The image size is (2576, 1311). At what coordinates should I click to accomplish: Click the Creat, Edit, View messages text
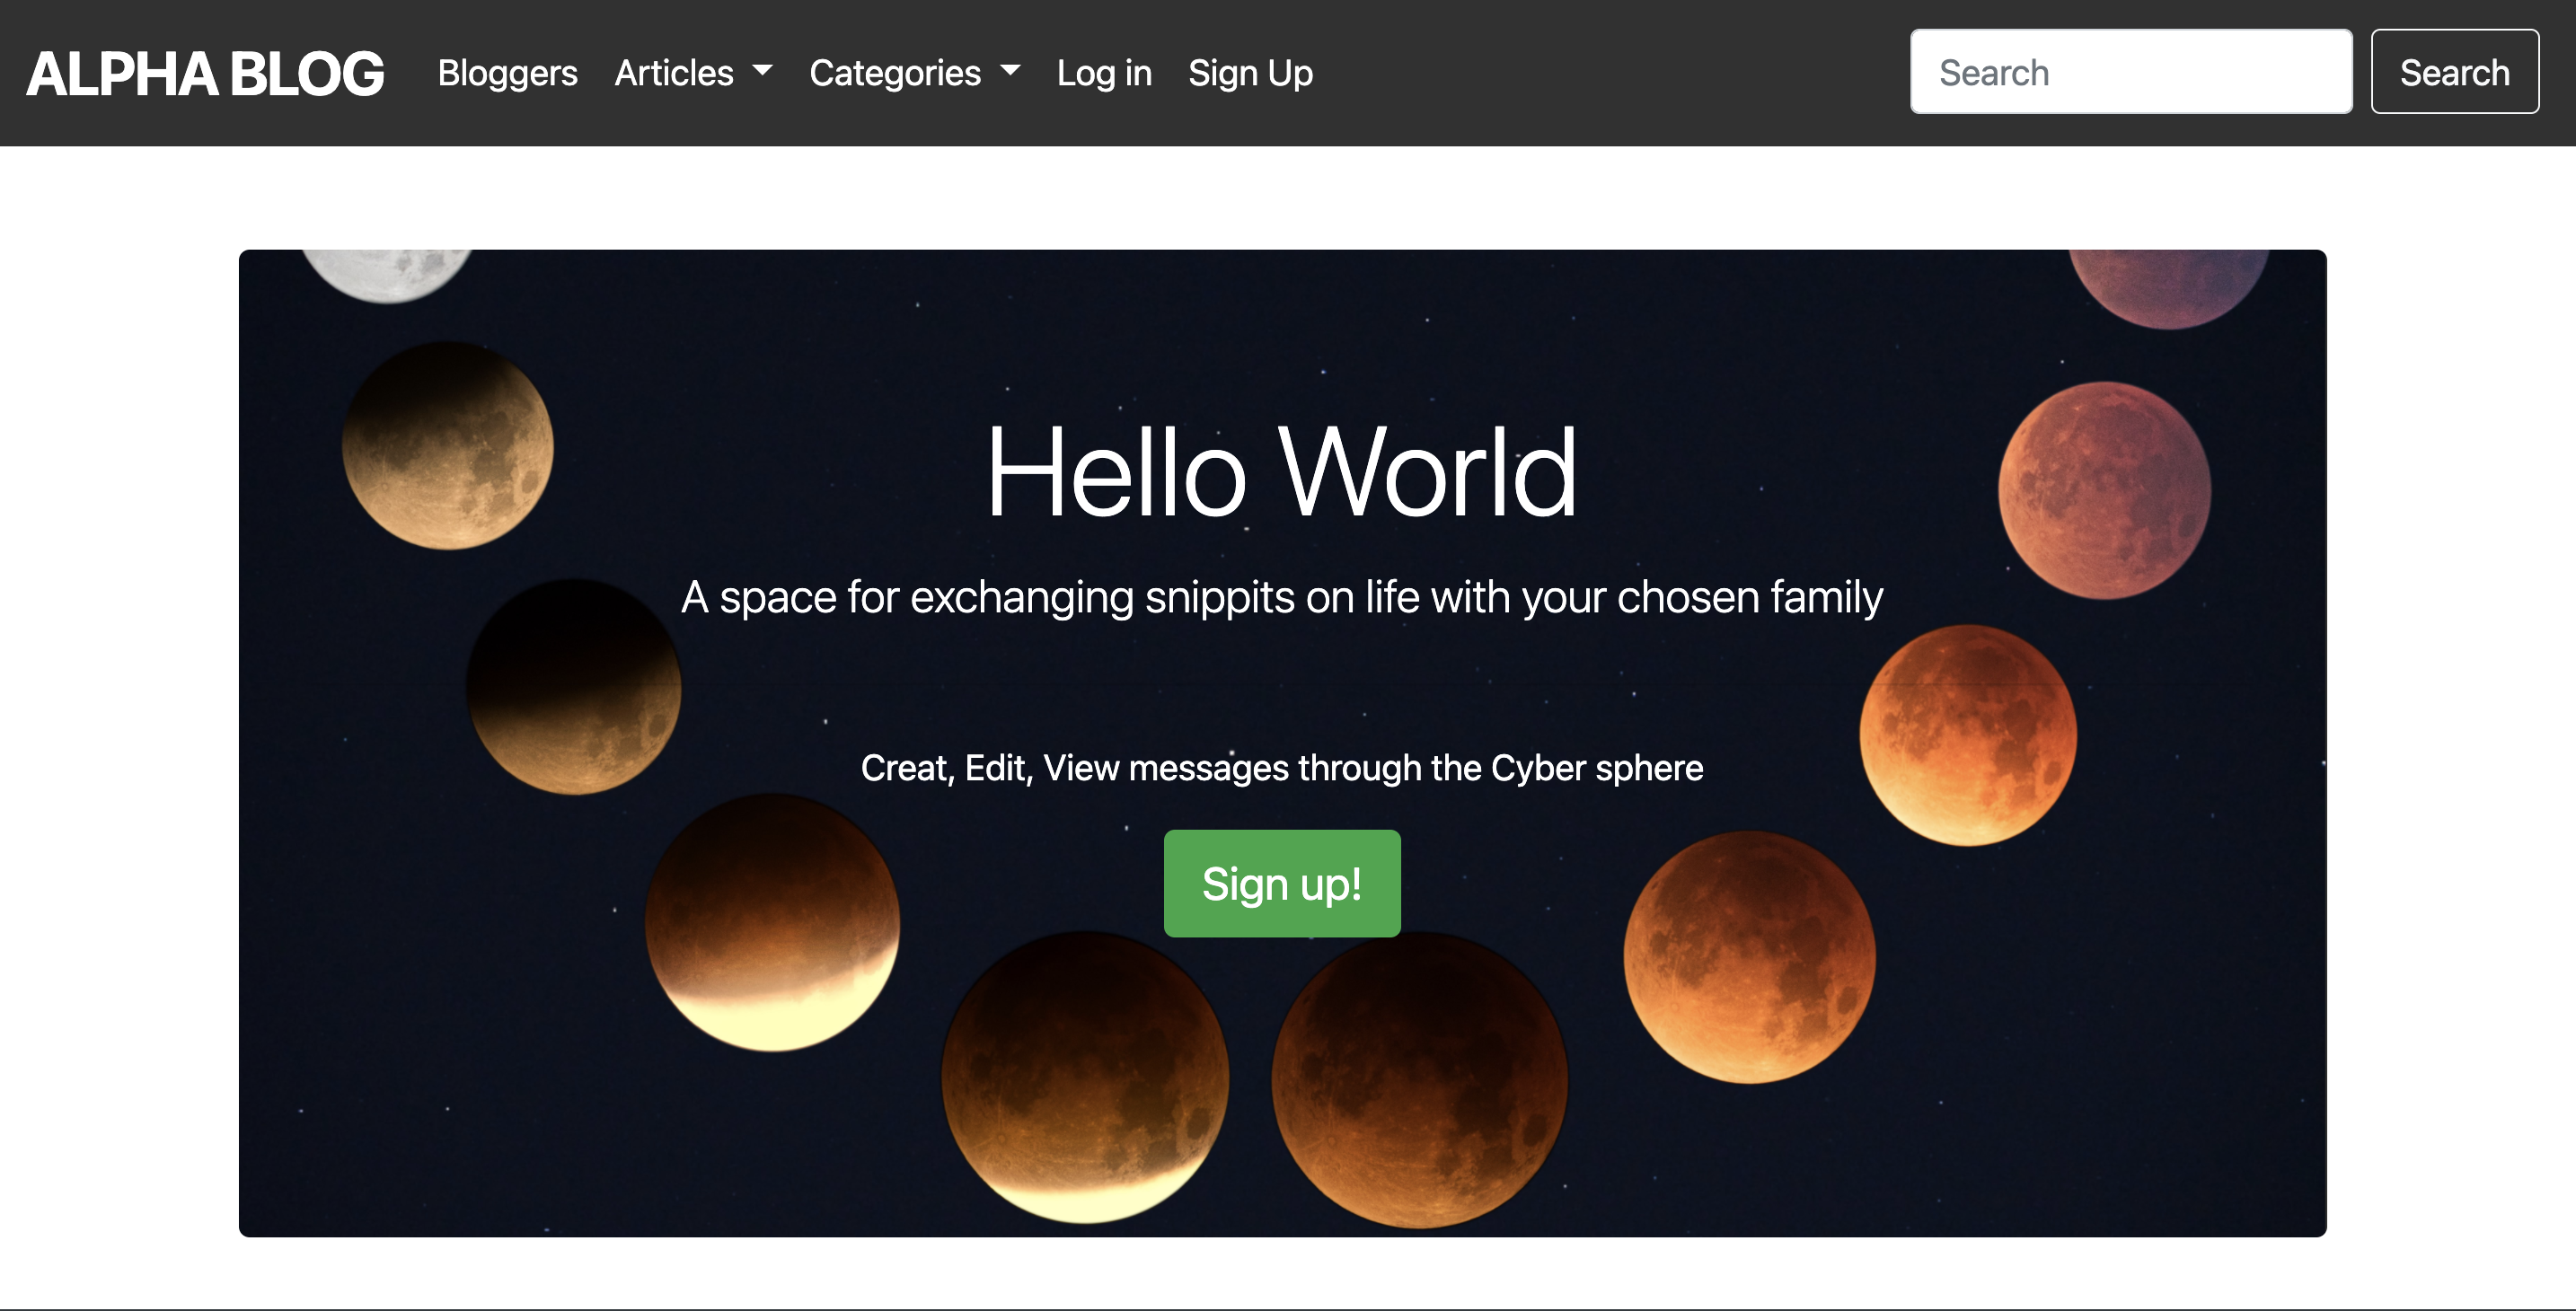tap(1281, 768)
